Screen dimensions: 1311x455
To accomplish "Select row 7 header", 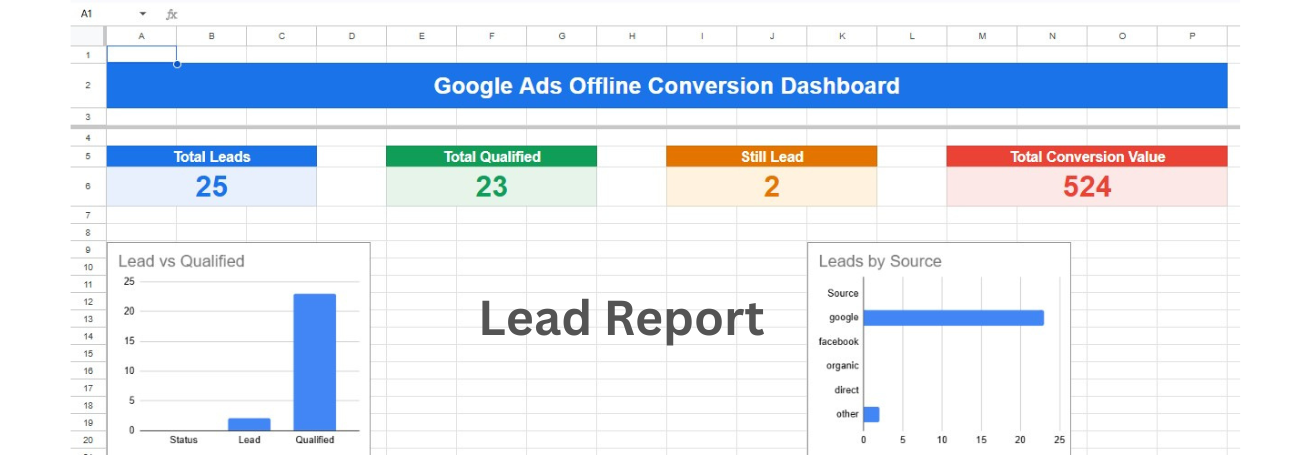I will (88, 215).
